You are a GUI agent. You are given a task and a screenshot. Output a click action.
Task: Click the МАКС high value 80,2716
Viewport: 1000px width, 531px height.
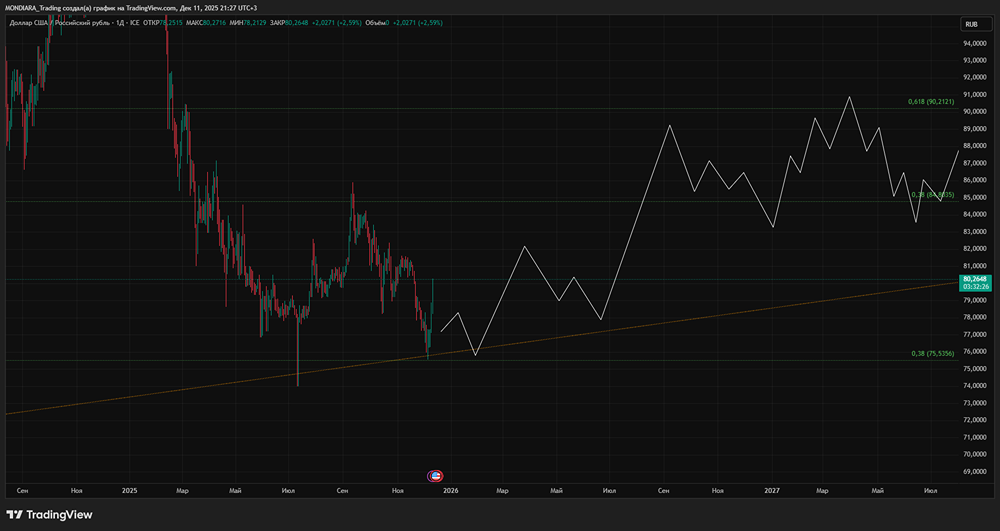pyautogui.click(x=214, y=23)
